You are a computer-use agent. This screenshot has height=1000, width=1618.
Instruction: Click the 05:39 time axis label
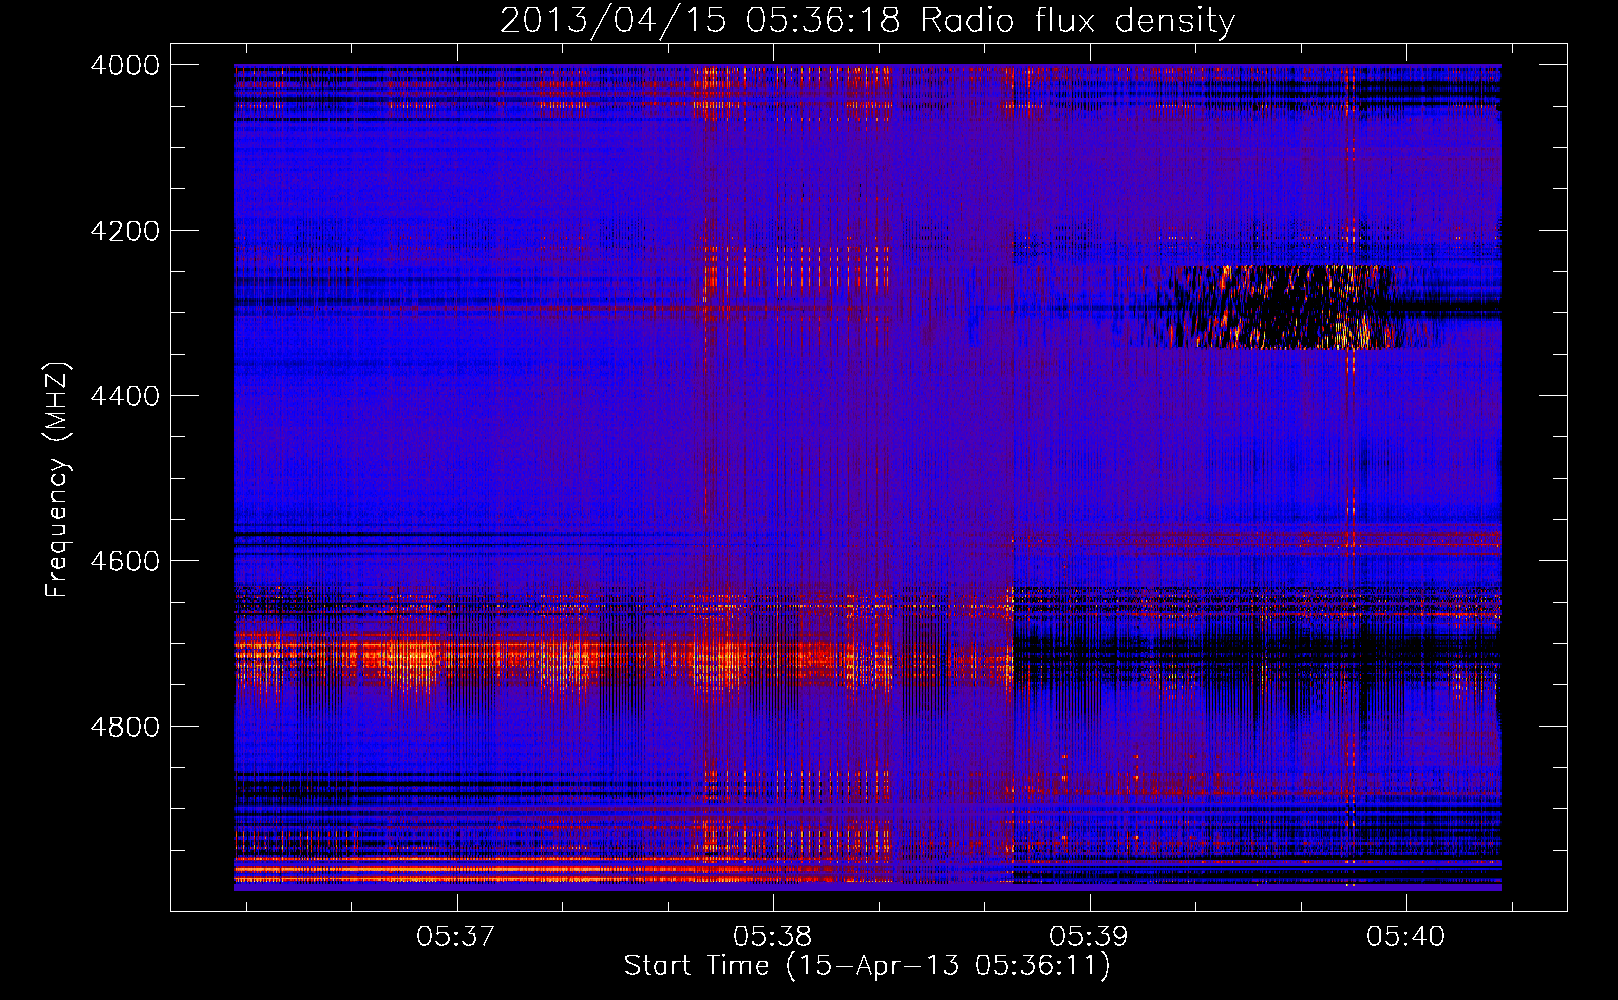(1088, 937)
